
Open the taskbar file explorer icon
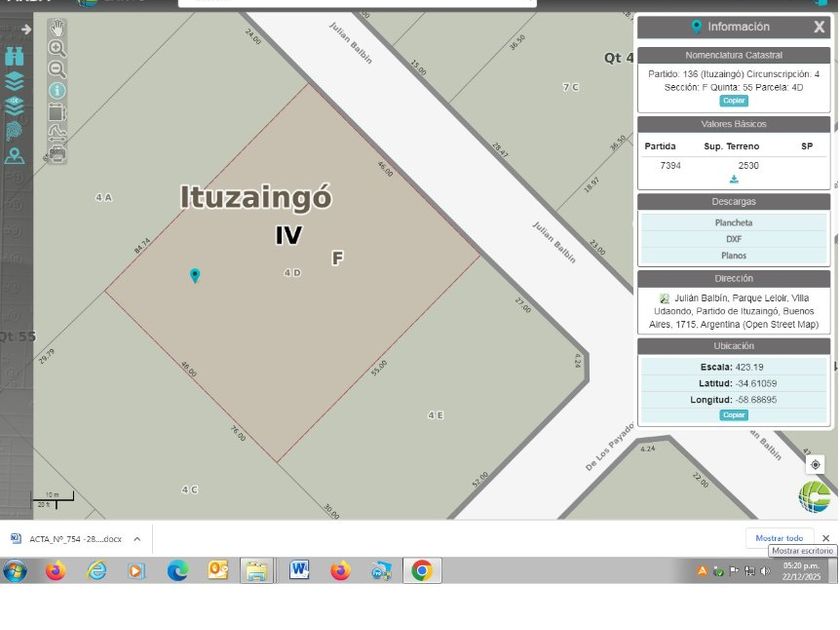(257, 571)
